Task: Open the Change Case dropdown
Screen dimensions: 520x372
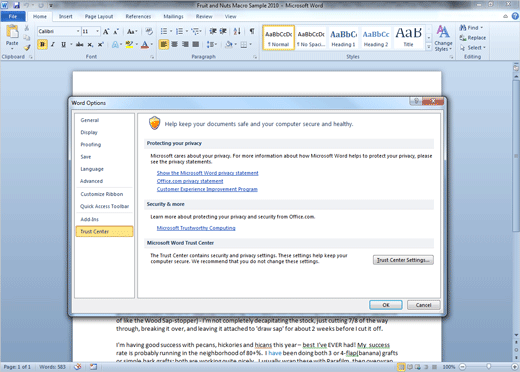Action: click(132, 32)
